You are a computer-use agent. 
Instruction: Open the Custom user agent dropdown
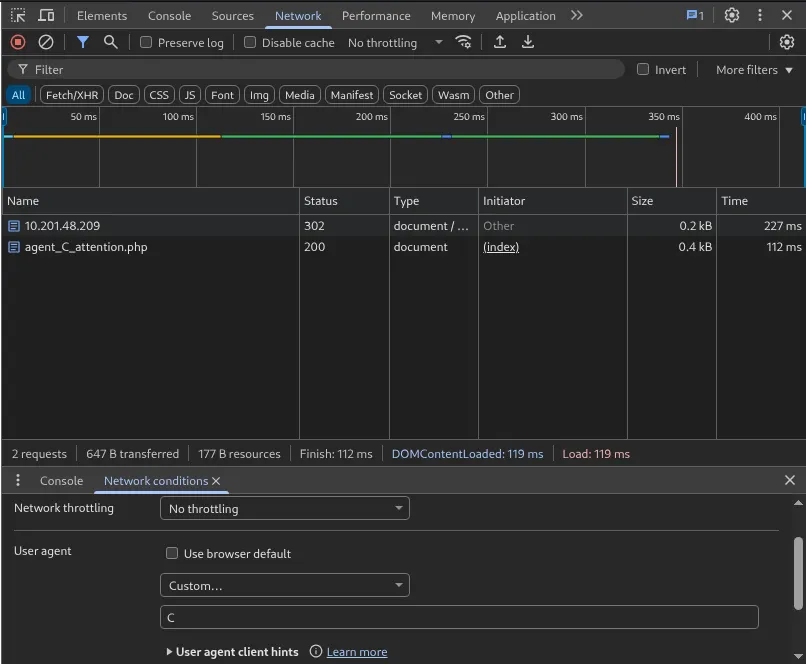tap(284, 585)
